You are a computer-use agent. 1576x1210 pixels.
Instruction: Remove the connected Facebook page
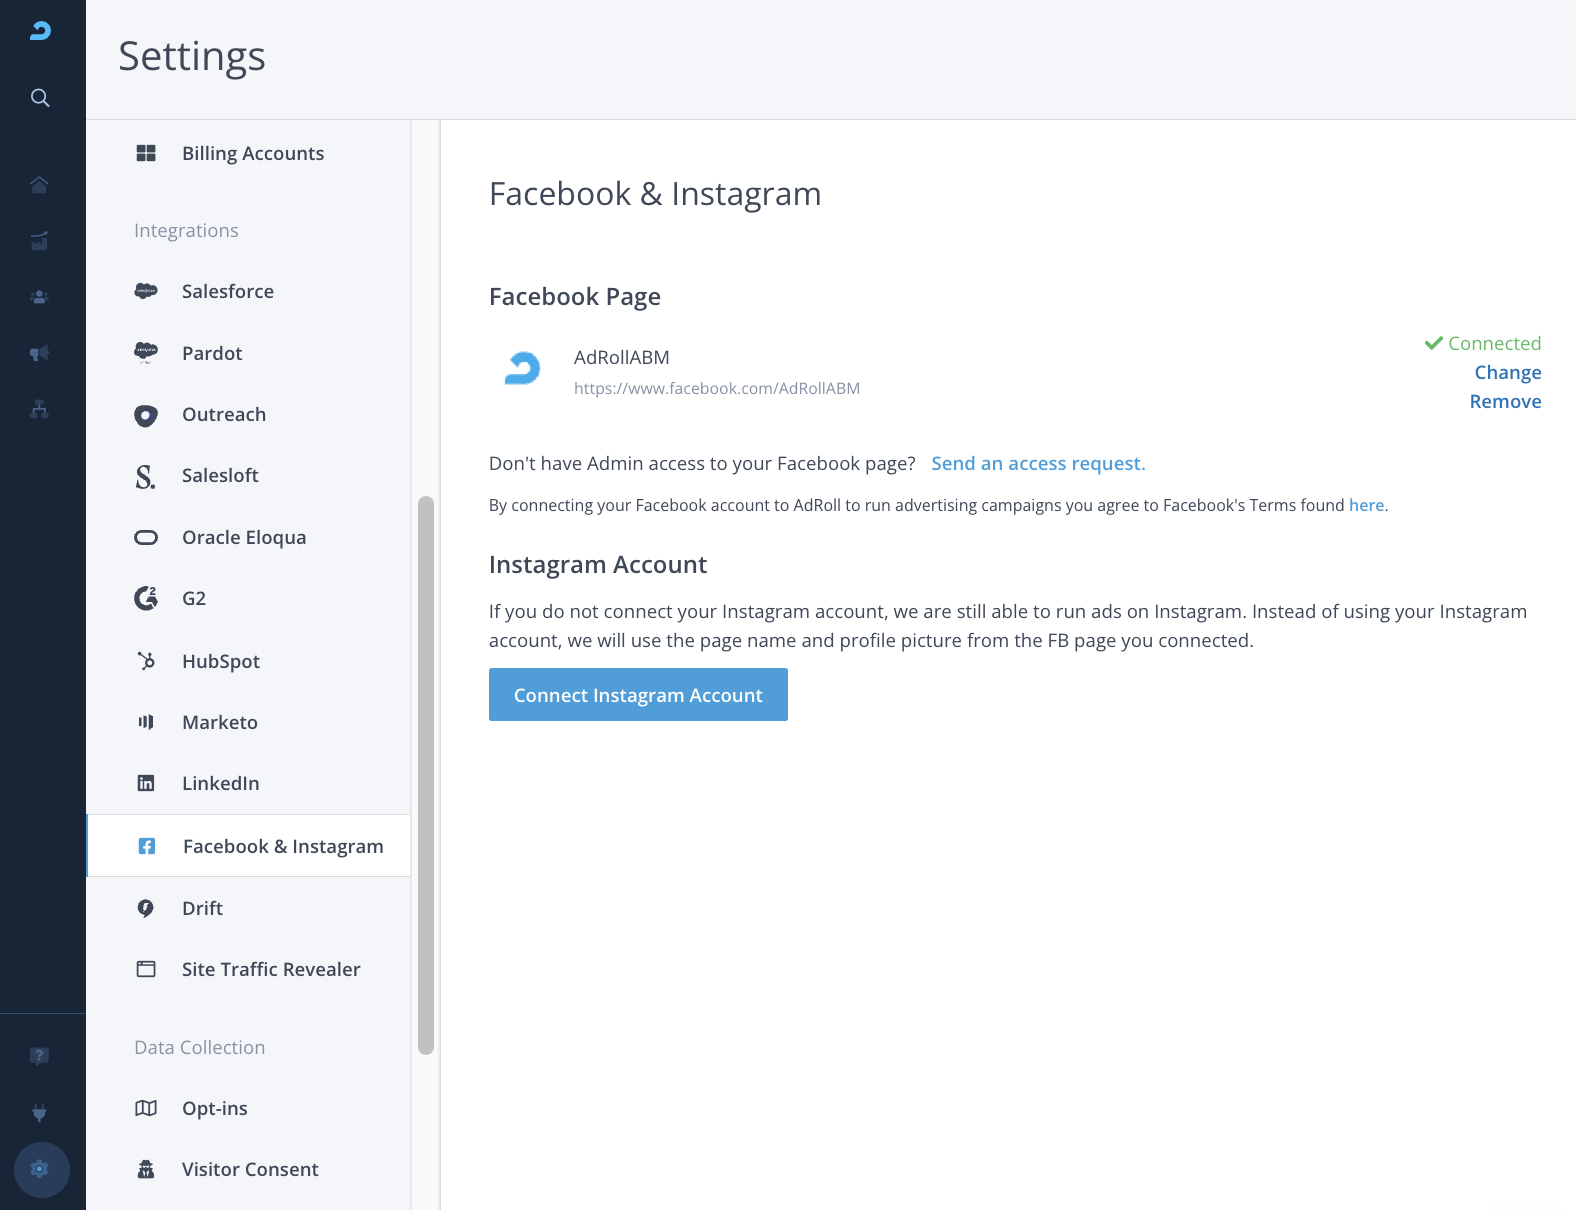click(x=1505, y=401)
